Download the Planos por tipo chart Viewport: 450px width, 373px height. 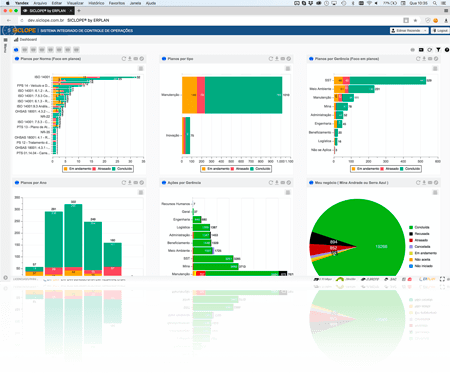277,59
